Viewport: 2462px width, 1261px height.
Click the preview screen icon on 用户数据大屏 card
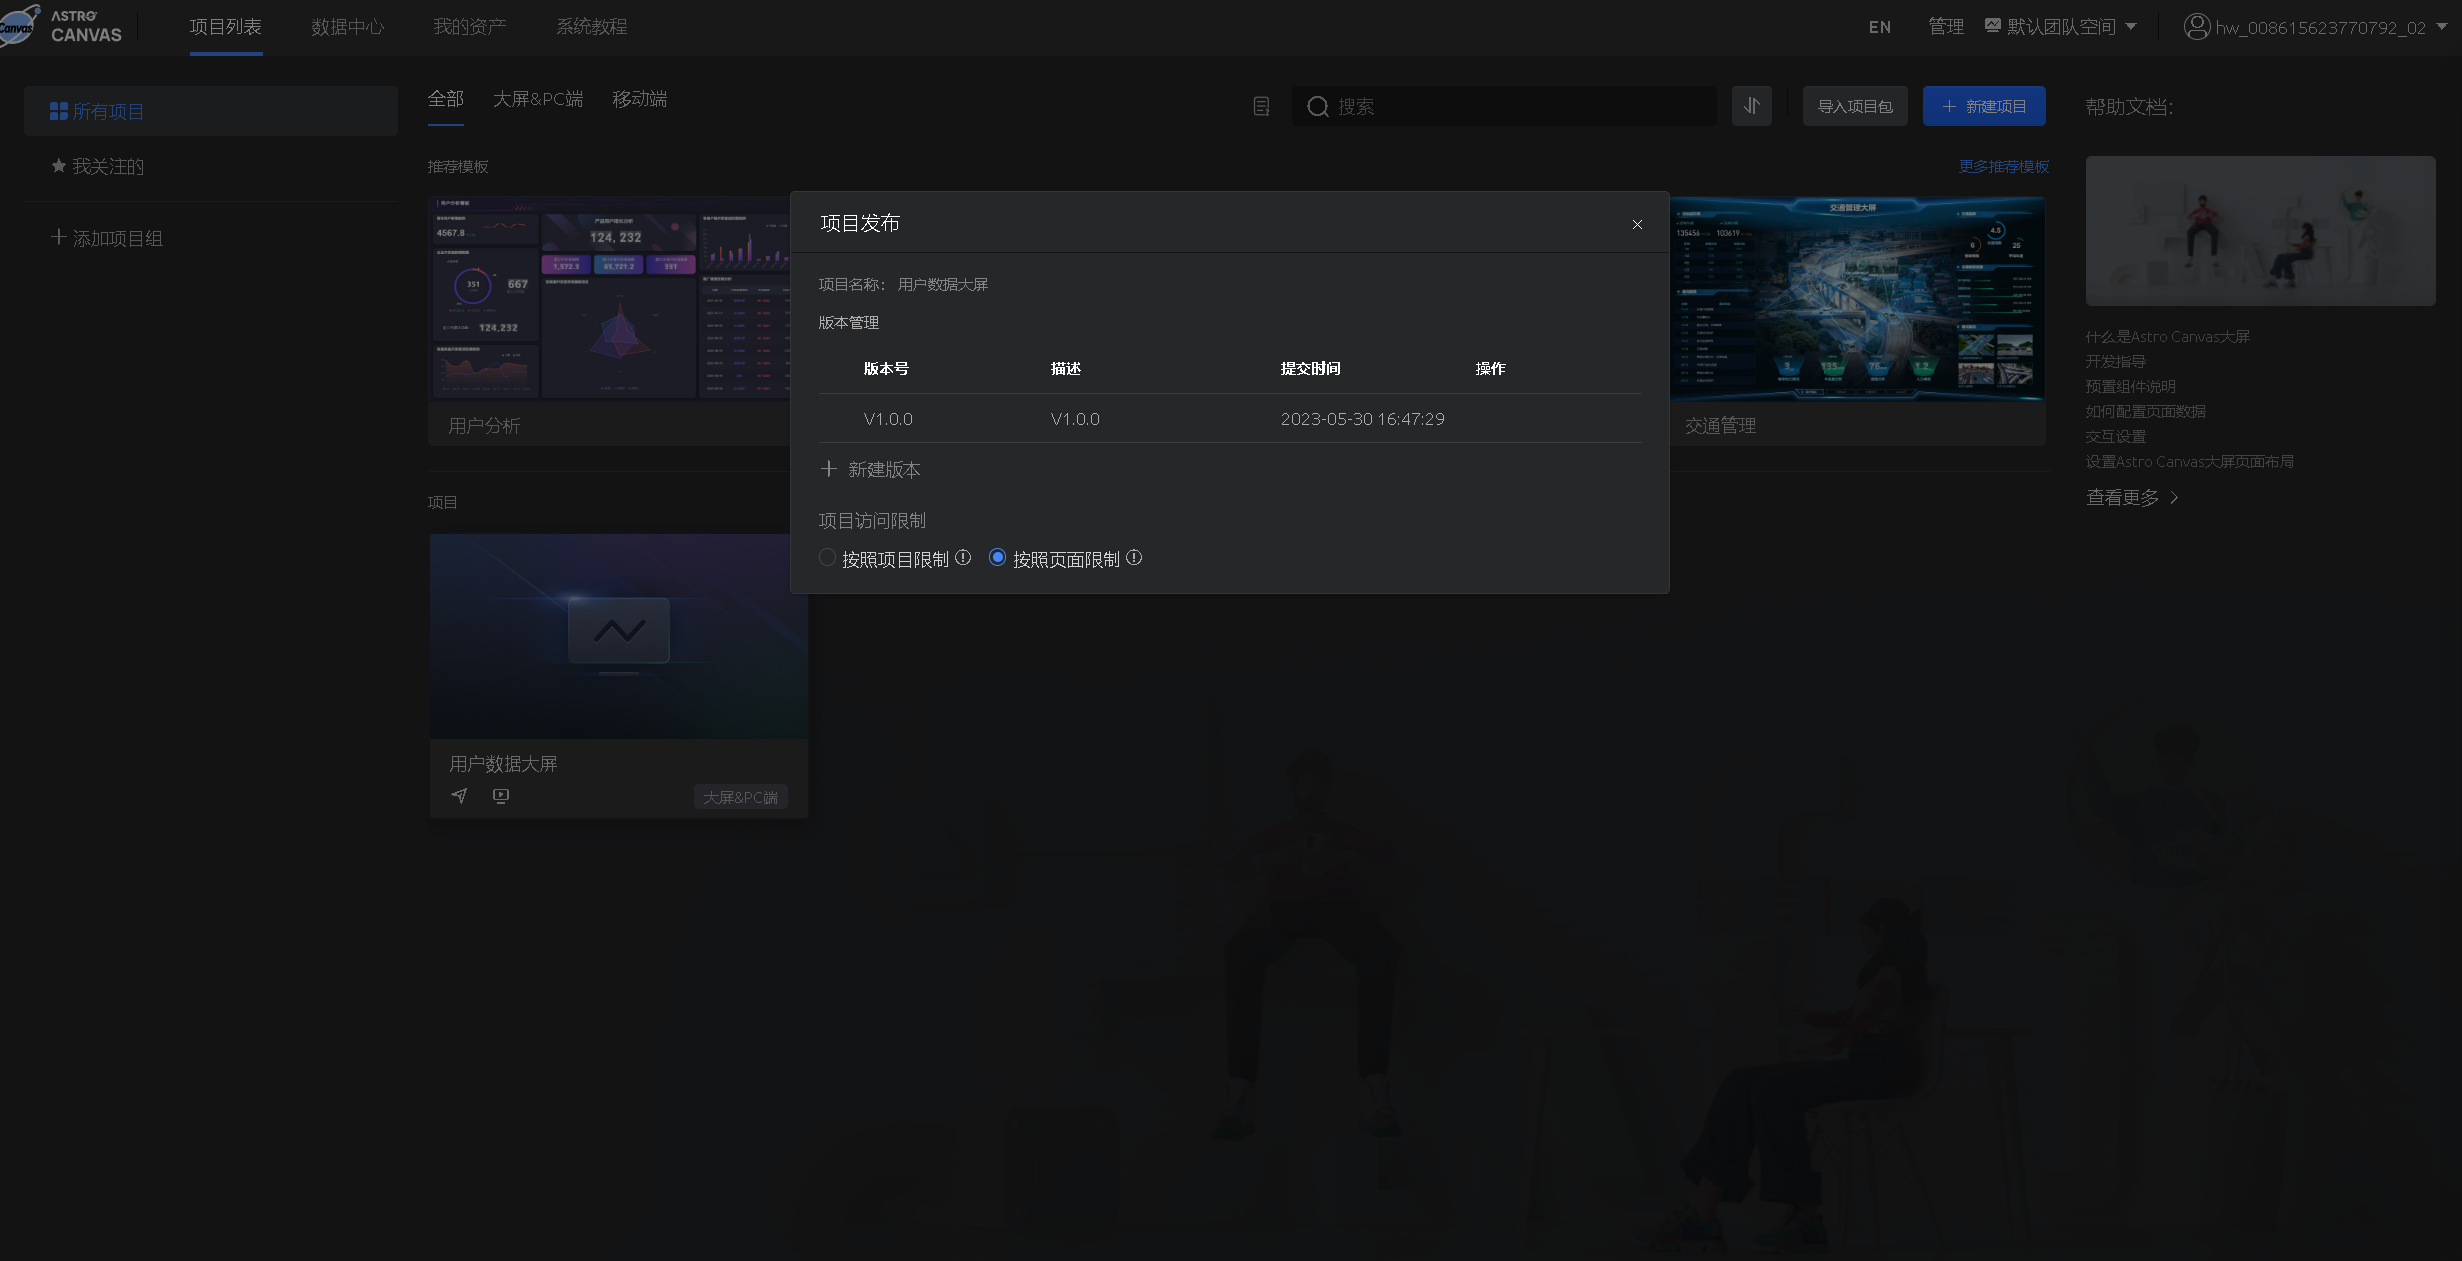point(501,796)
